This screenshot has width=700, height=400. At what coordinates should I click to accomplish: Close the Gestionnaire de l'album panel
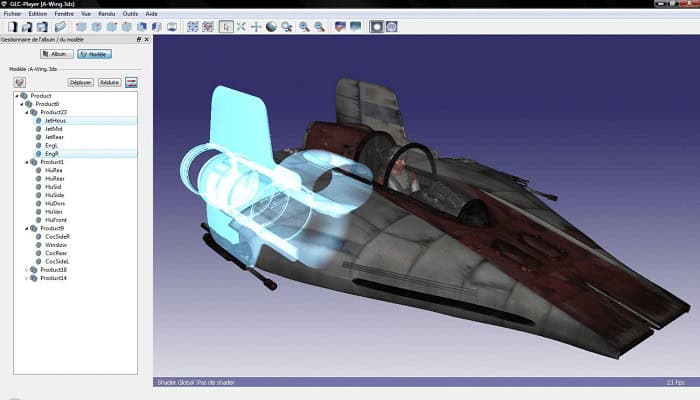pos(146,40)
